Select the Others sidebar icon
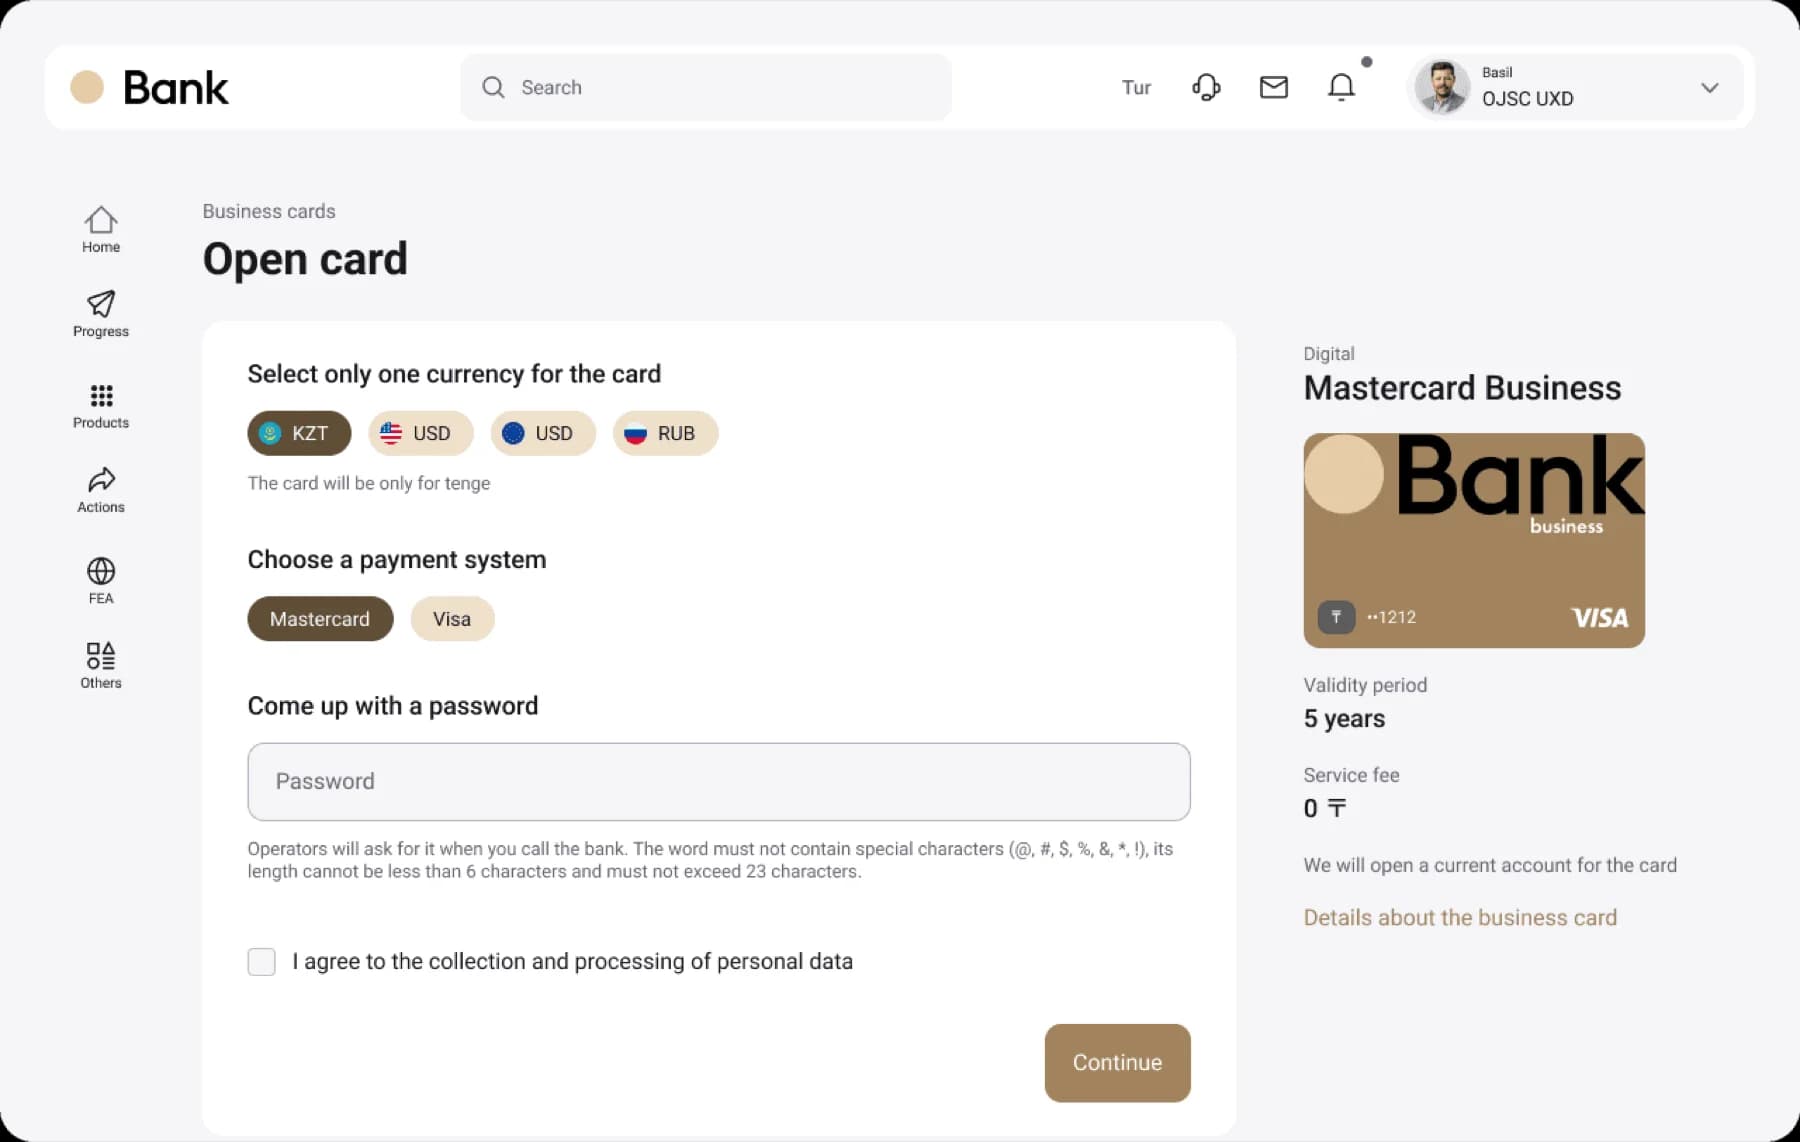 100,664
